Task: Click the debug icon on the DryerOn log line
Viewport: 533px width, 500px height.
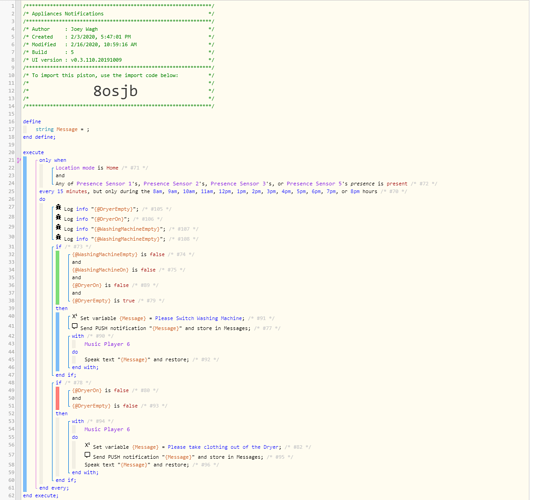Action: coord(58,217)
